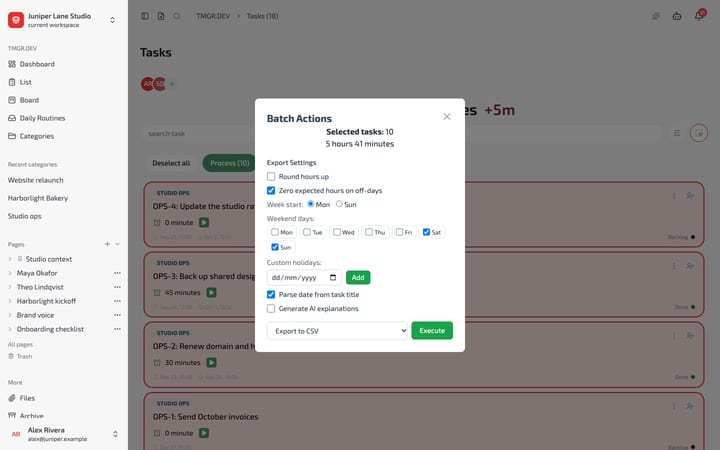This screenshot has height=450, width=720.
Task: Uncheck Parse date from task title
Action: point(271,294)
